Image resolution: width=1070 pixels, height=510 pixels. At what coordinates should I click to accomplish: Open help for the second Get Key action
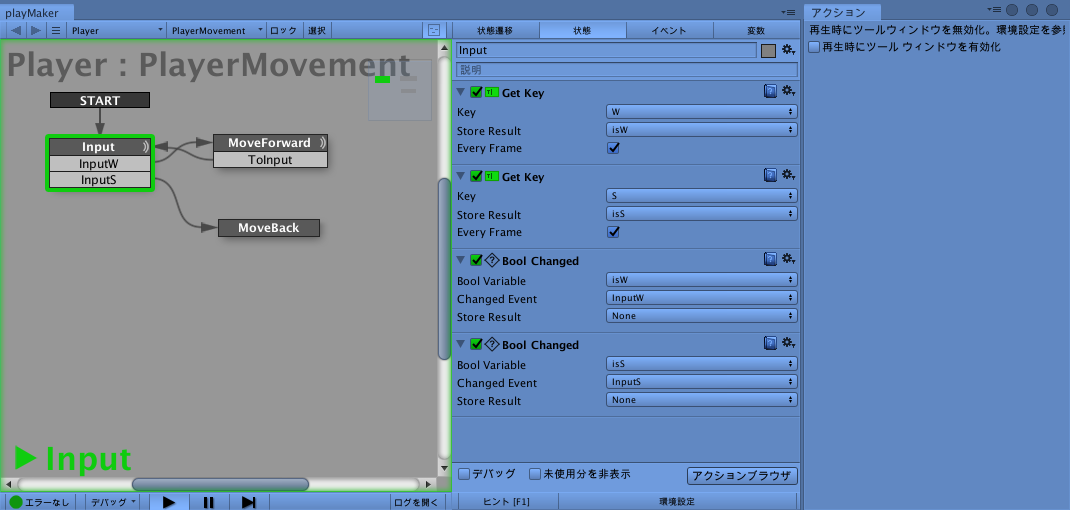pos(770,175)
